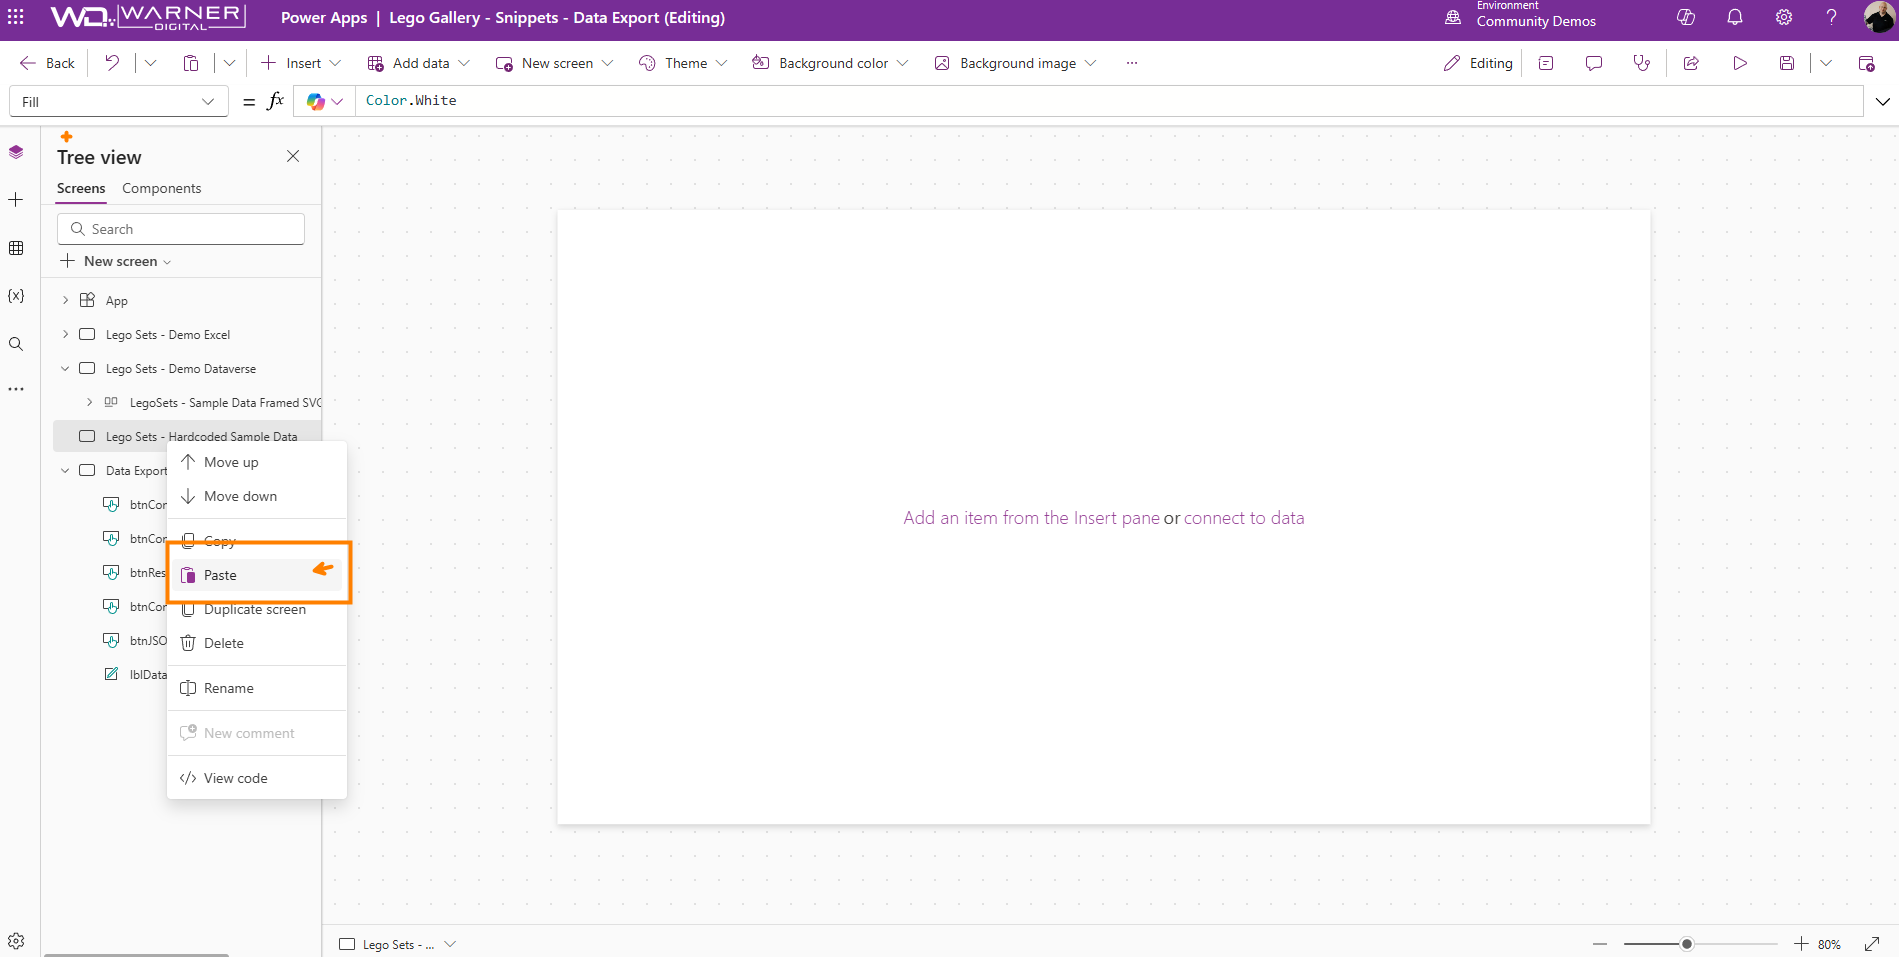Viewport: 1899px width, 957px height.
Task: Open the app launcher waffle icon
Action: 16,17
